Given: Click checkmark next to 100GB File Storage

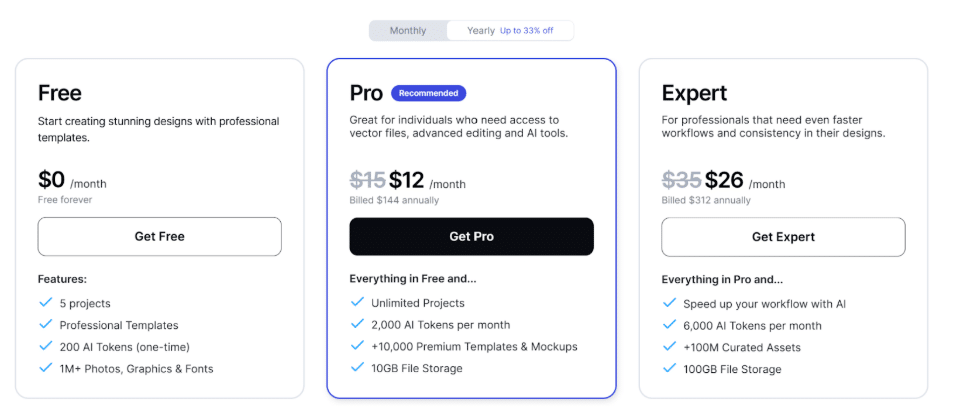Looking at the screenshot, I should (x=669, y=369).
